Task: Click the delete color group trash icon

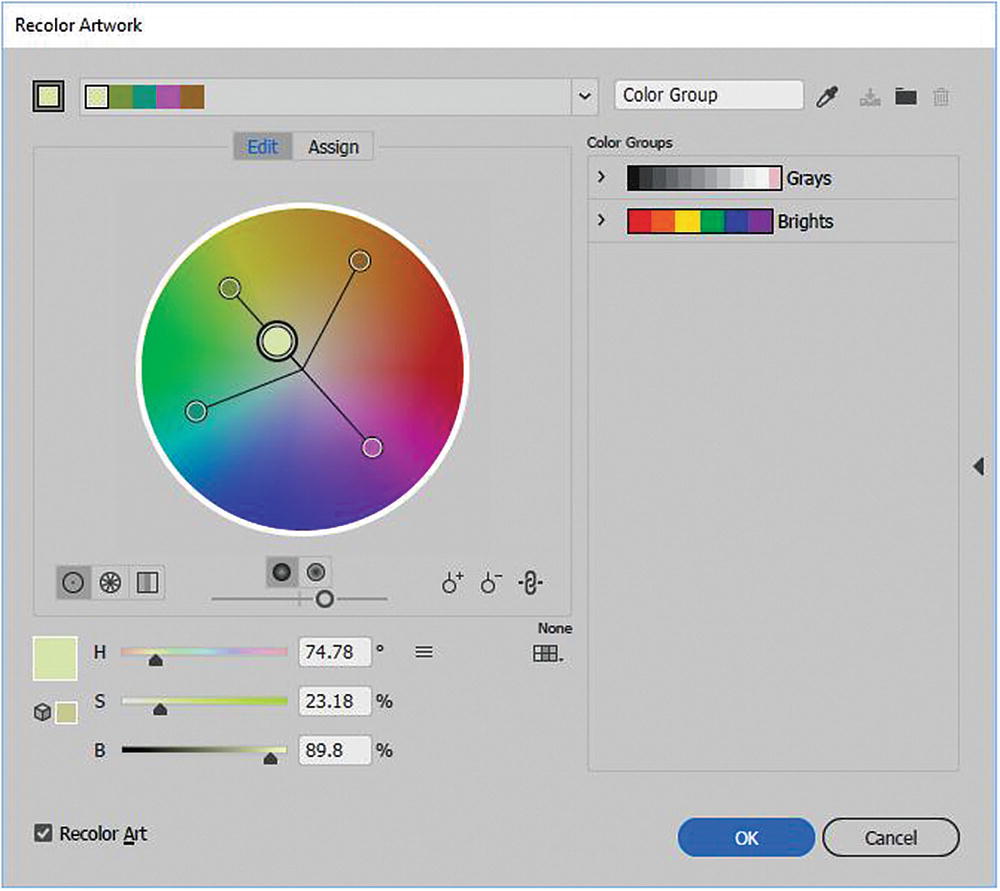Action: (x=940, y=97)
